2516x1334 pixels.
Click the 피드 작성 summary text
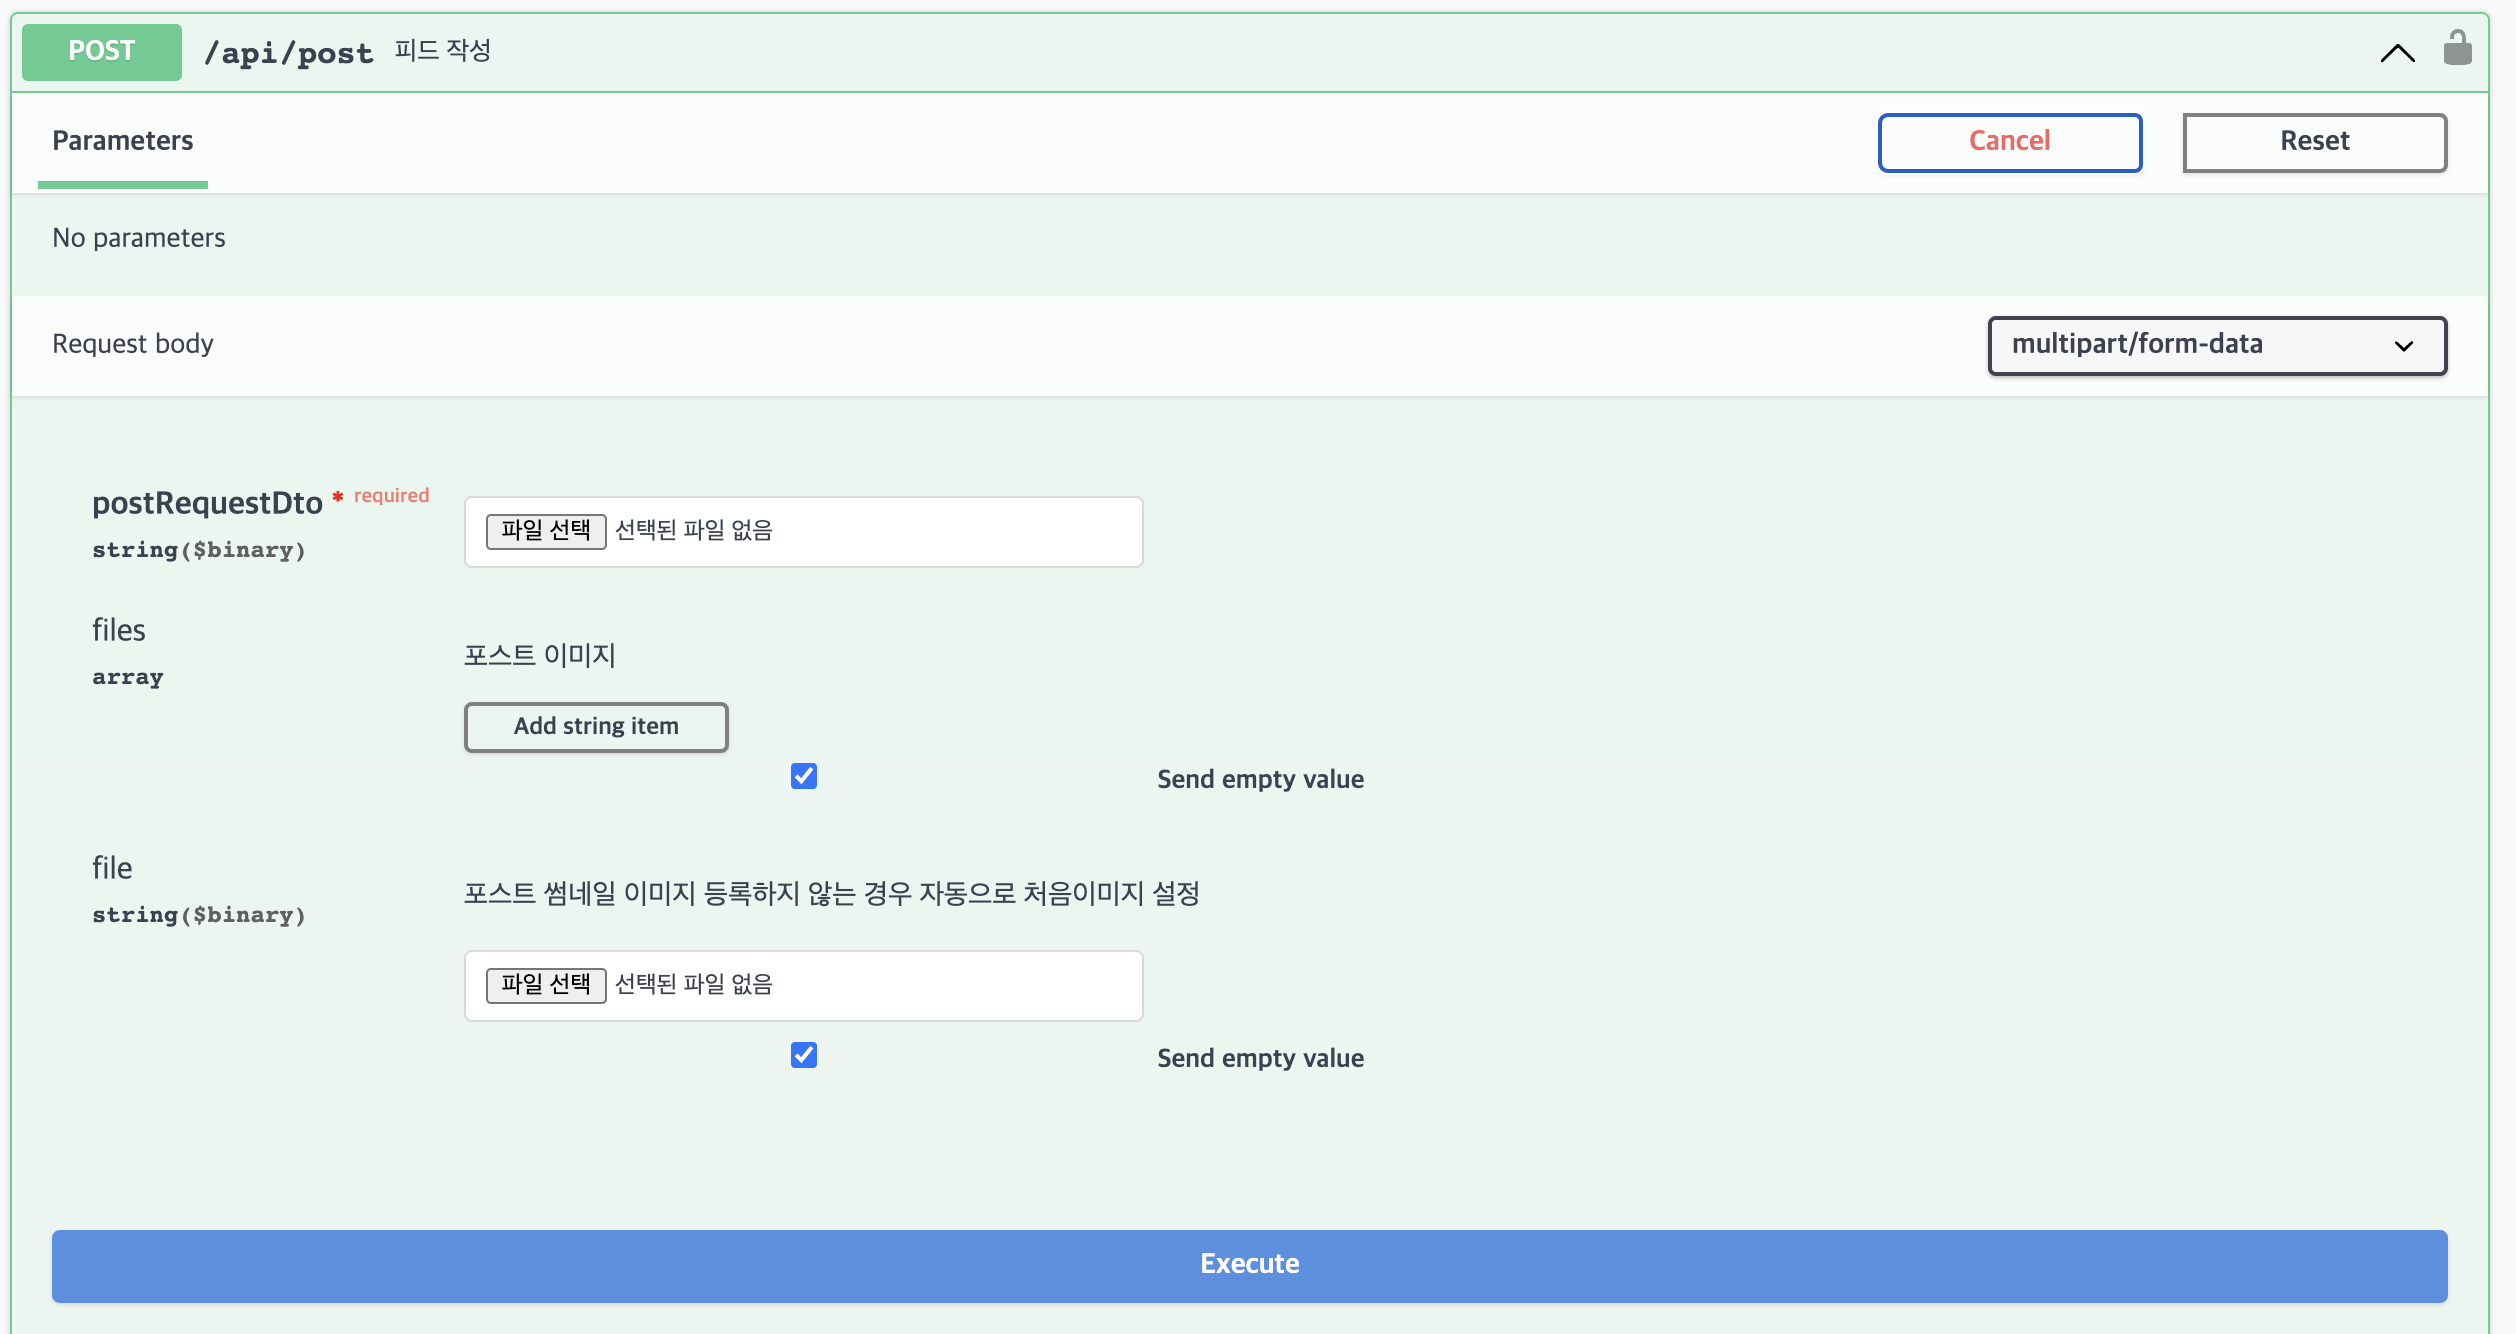coord(442,51)
